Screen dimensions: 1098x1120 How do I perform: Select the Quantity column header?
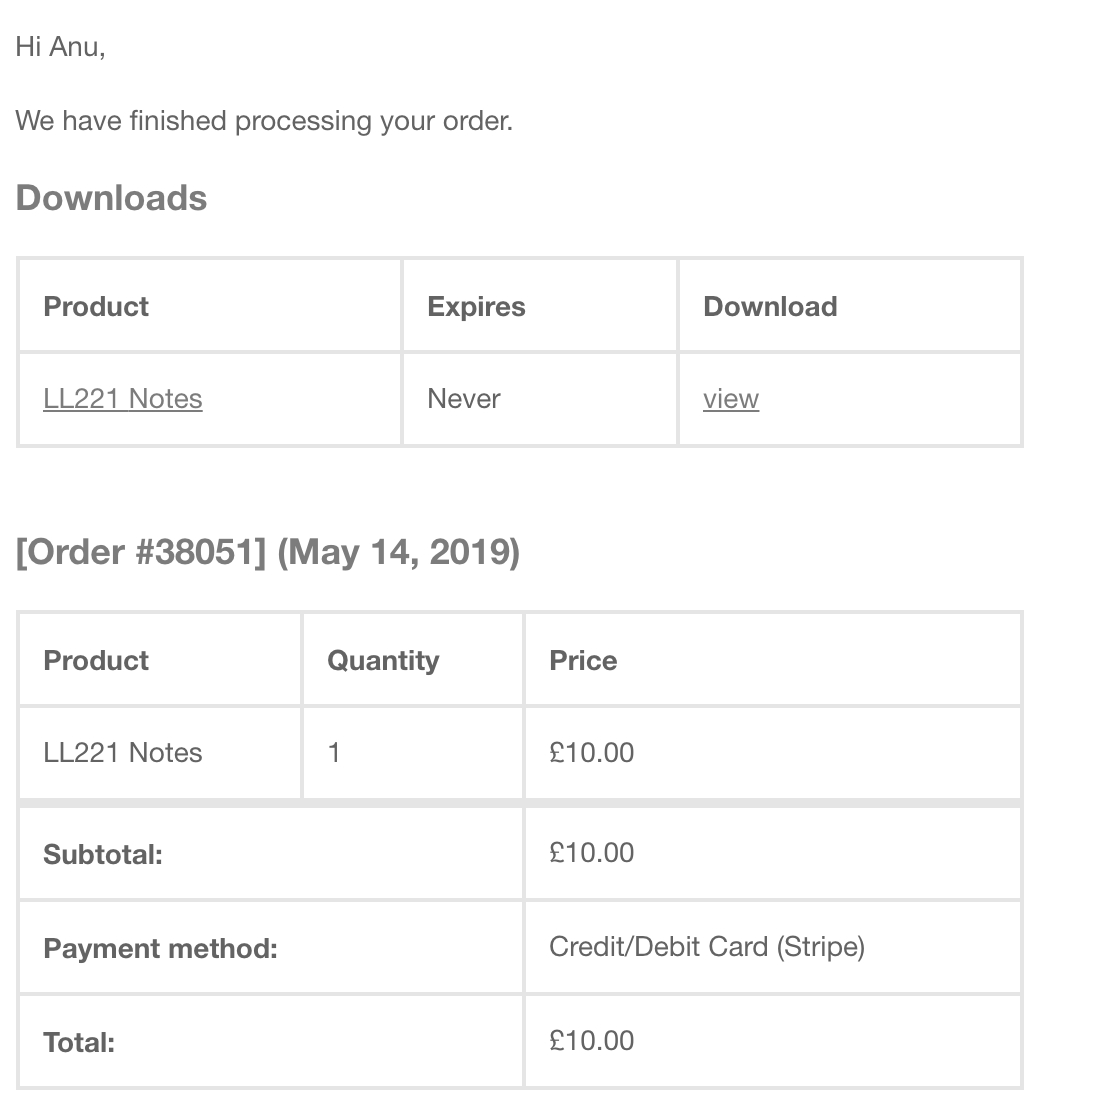383,660
